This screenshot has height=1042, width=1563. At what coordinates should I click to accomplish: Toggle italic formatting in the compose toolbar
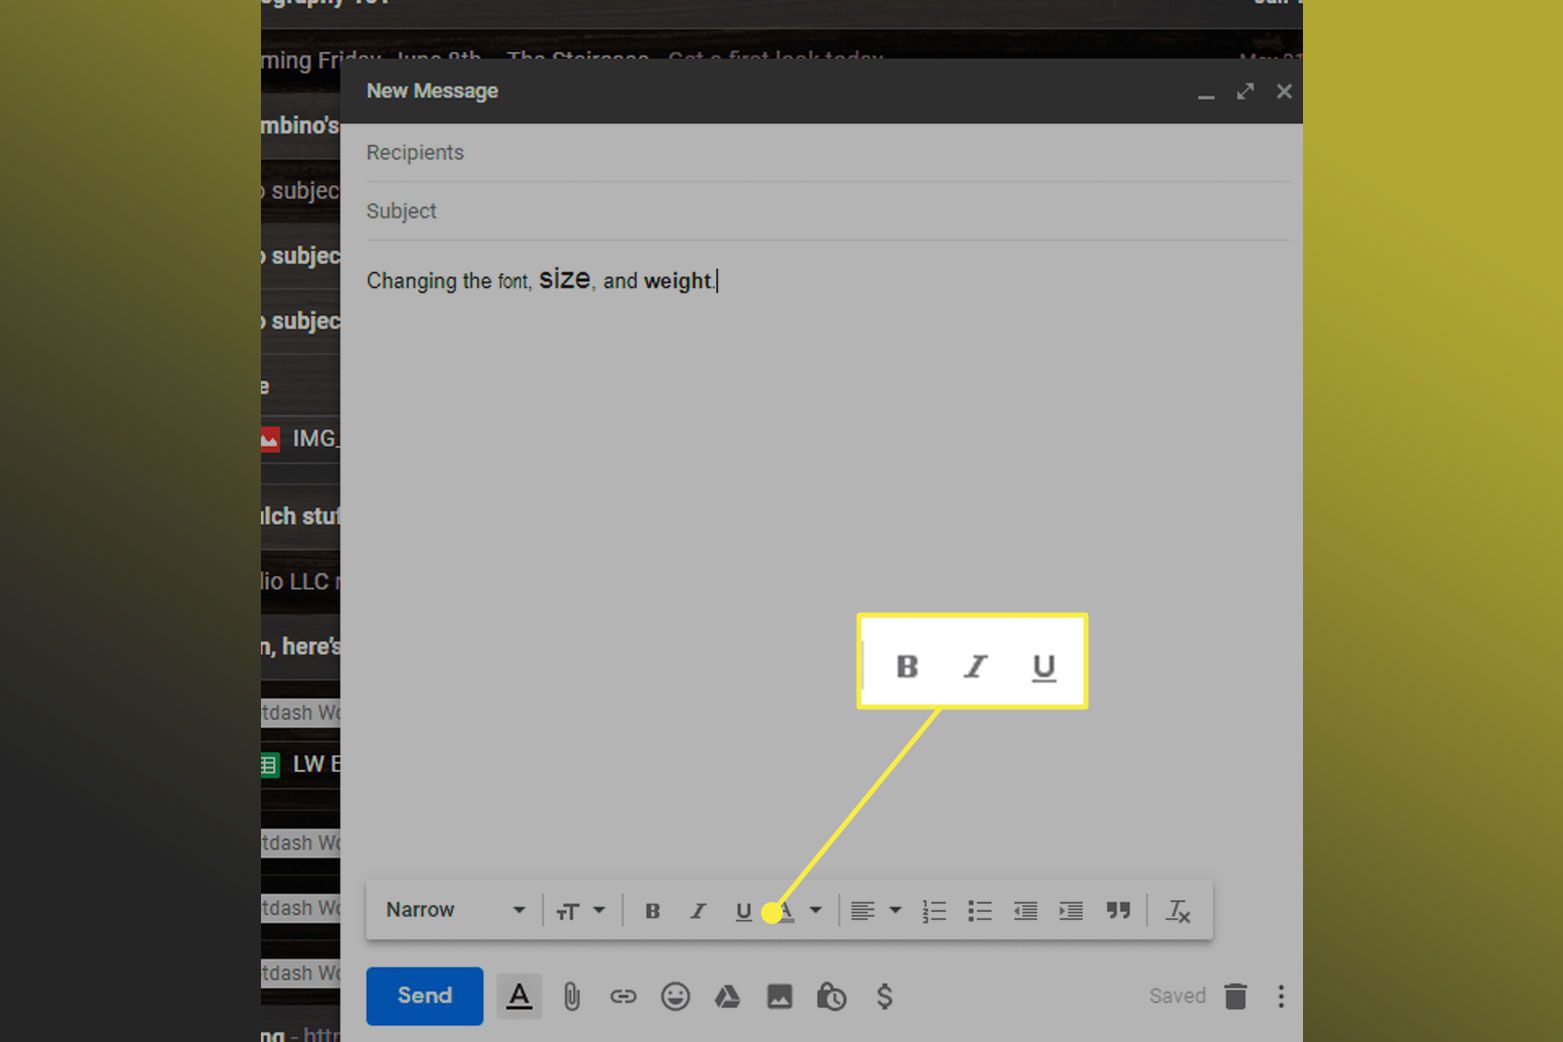pyautogui.click(x=698, y=911)
